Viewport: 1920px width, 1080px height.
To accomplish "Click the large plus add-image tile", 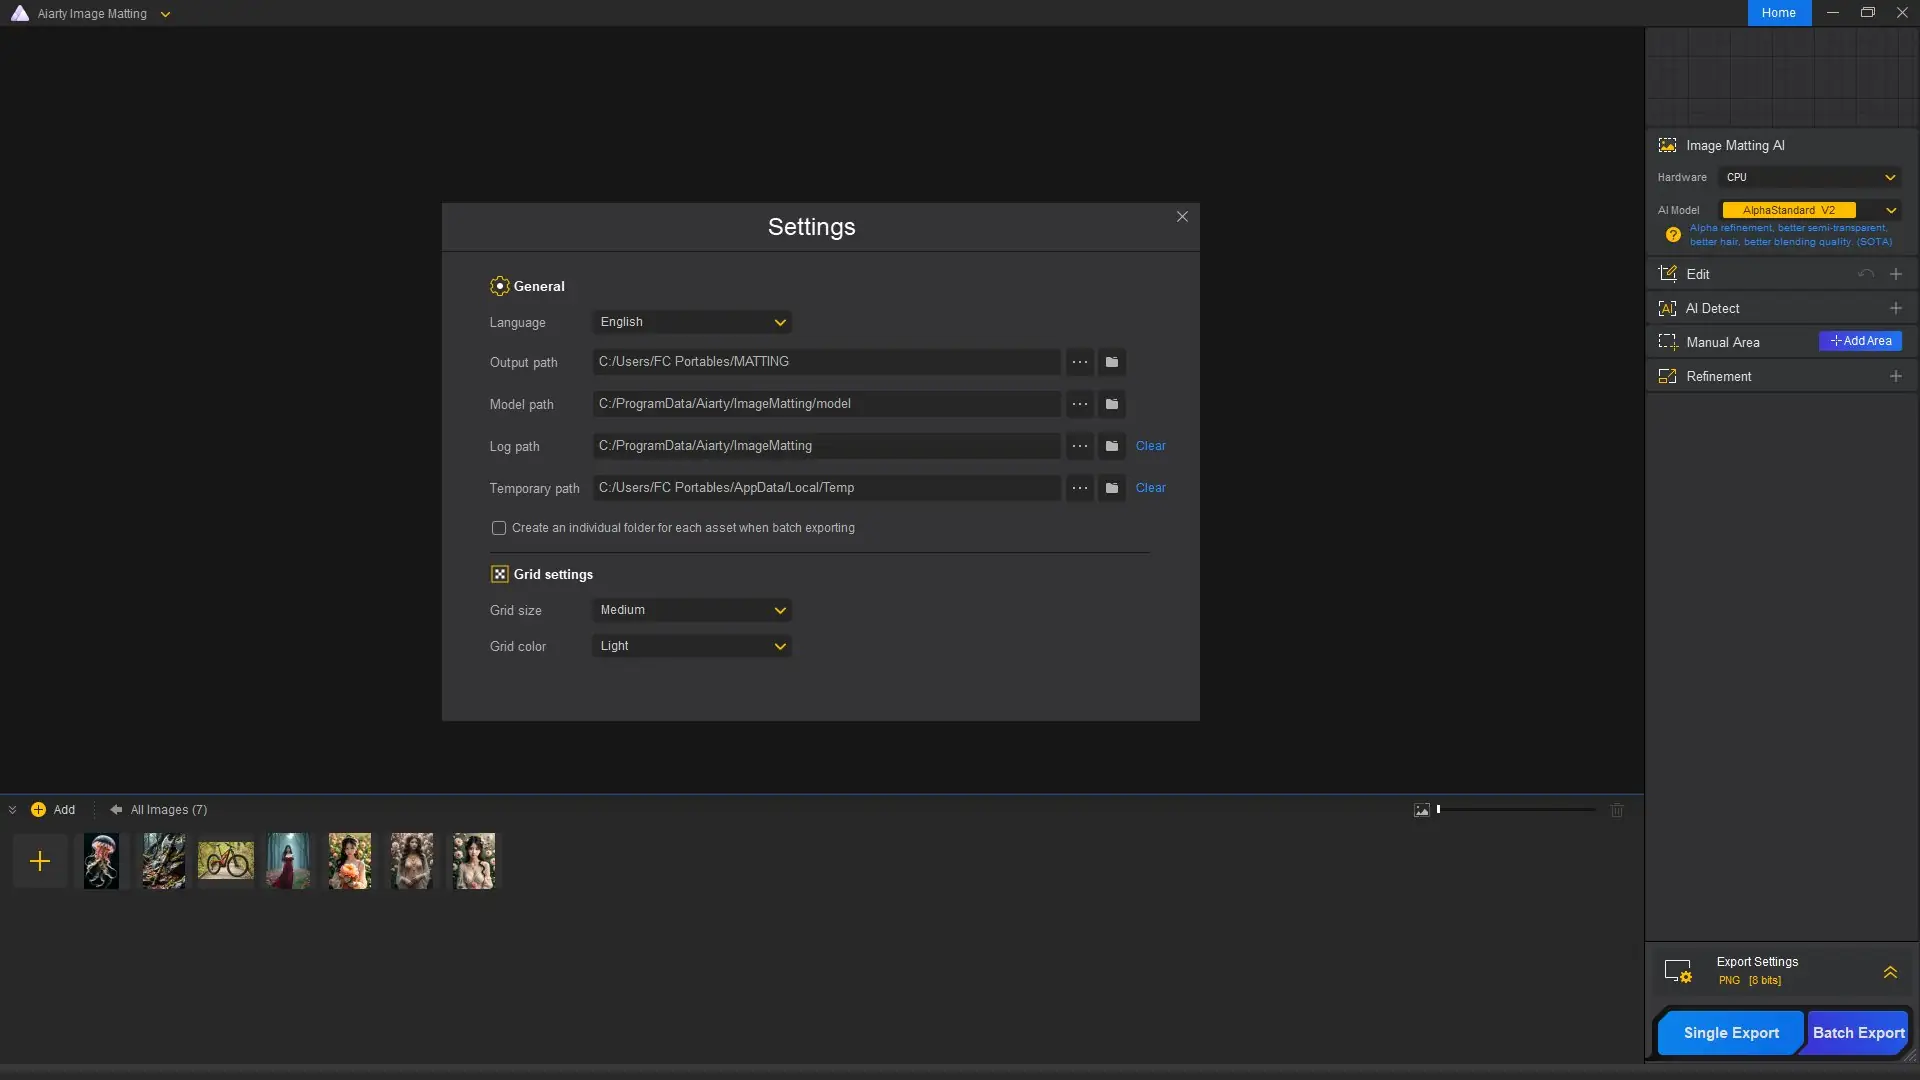I will point(40,861).
